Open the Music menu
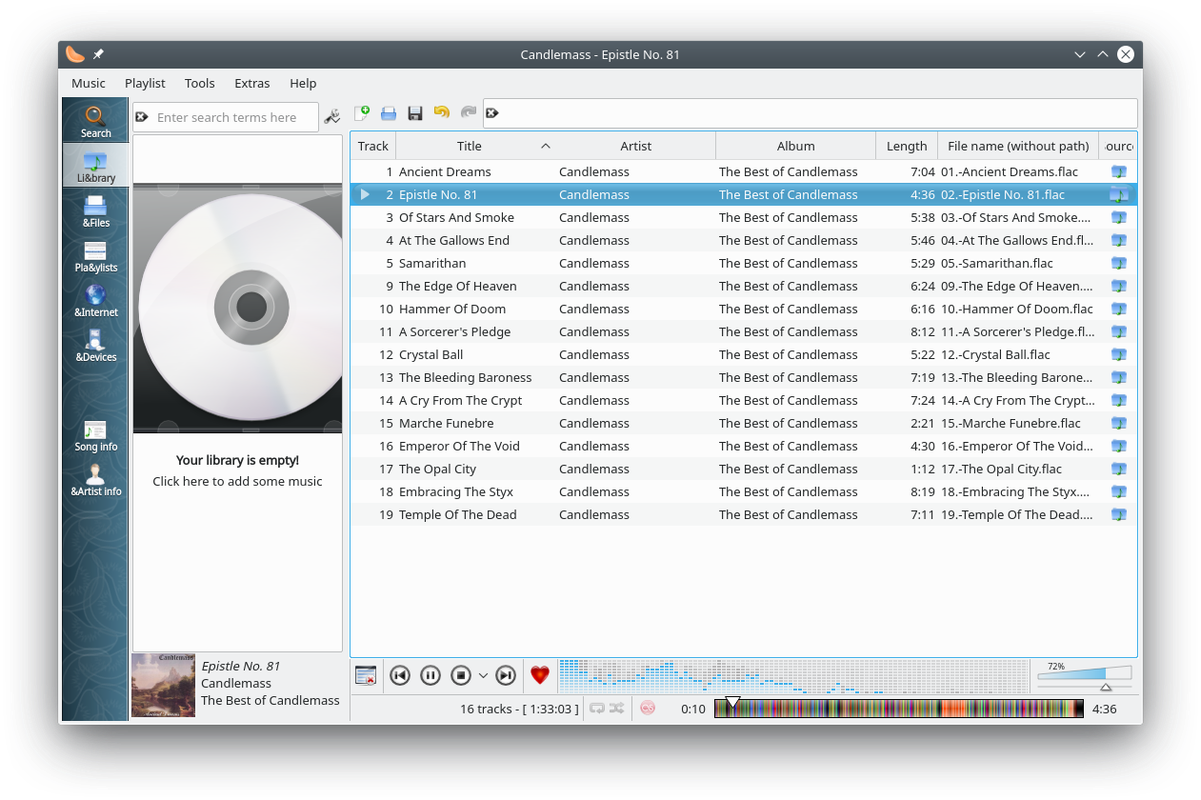The height and width of the screenshot is (800, 1201). click(x=88, y=83)
